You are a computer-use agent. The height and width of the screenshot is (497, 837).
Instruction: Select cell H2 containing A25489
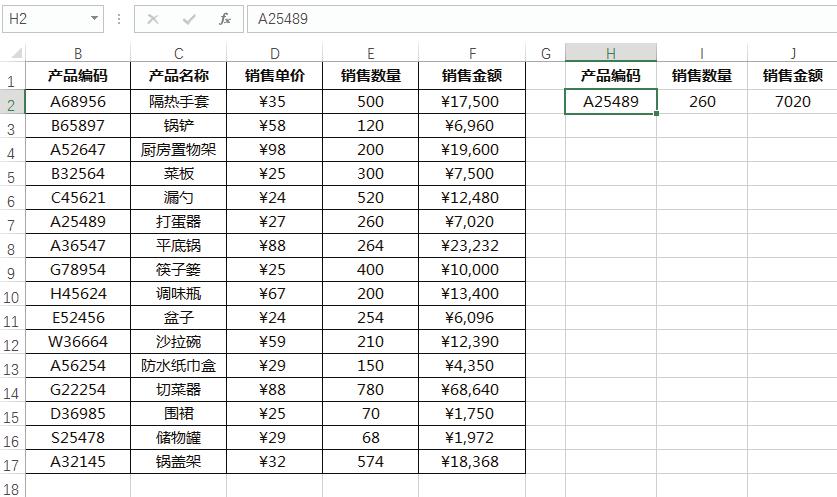click(x=611, y=101)
